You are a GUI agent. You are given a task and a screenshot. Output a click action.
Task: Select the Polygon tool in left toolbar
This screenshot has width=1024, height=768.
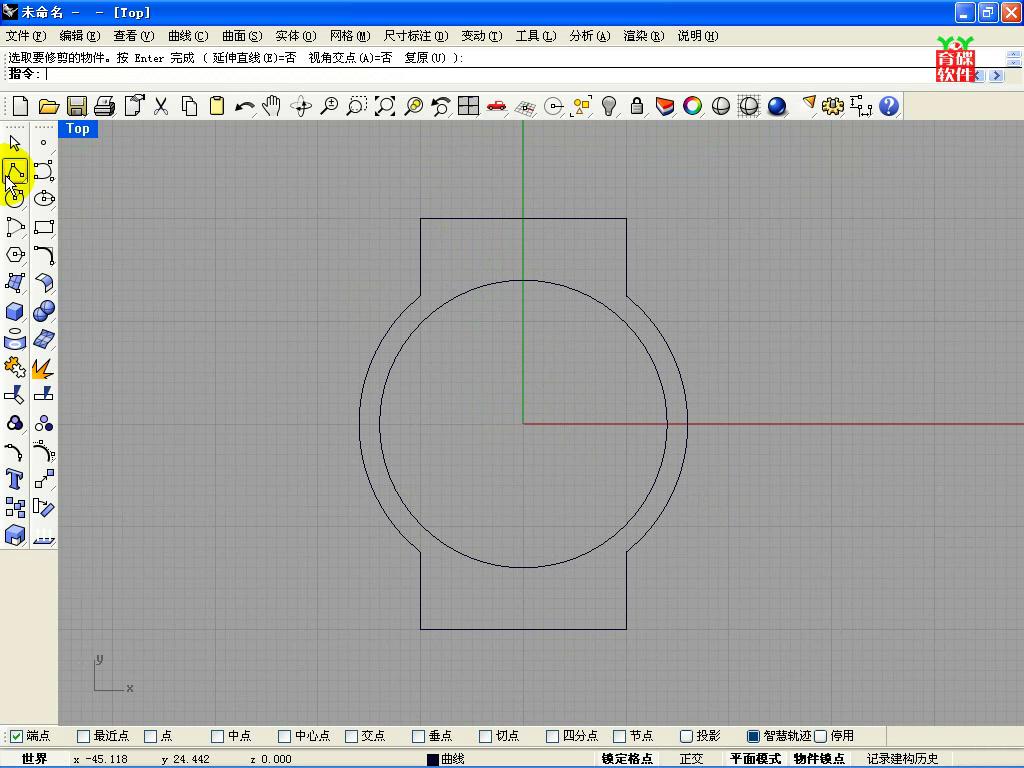15,255
